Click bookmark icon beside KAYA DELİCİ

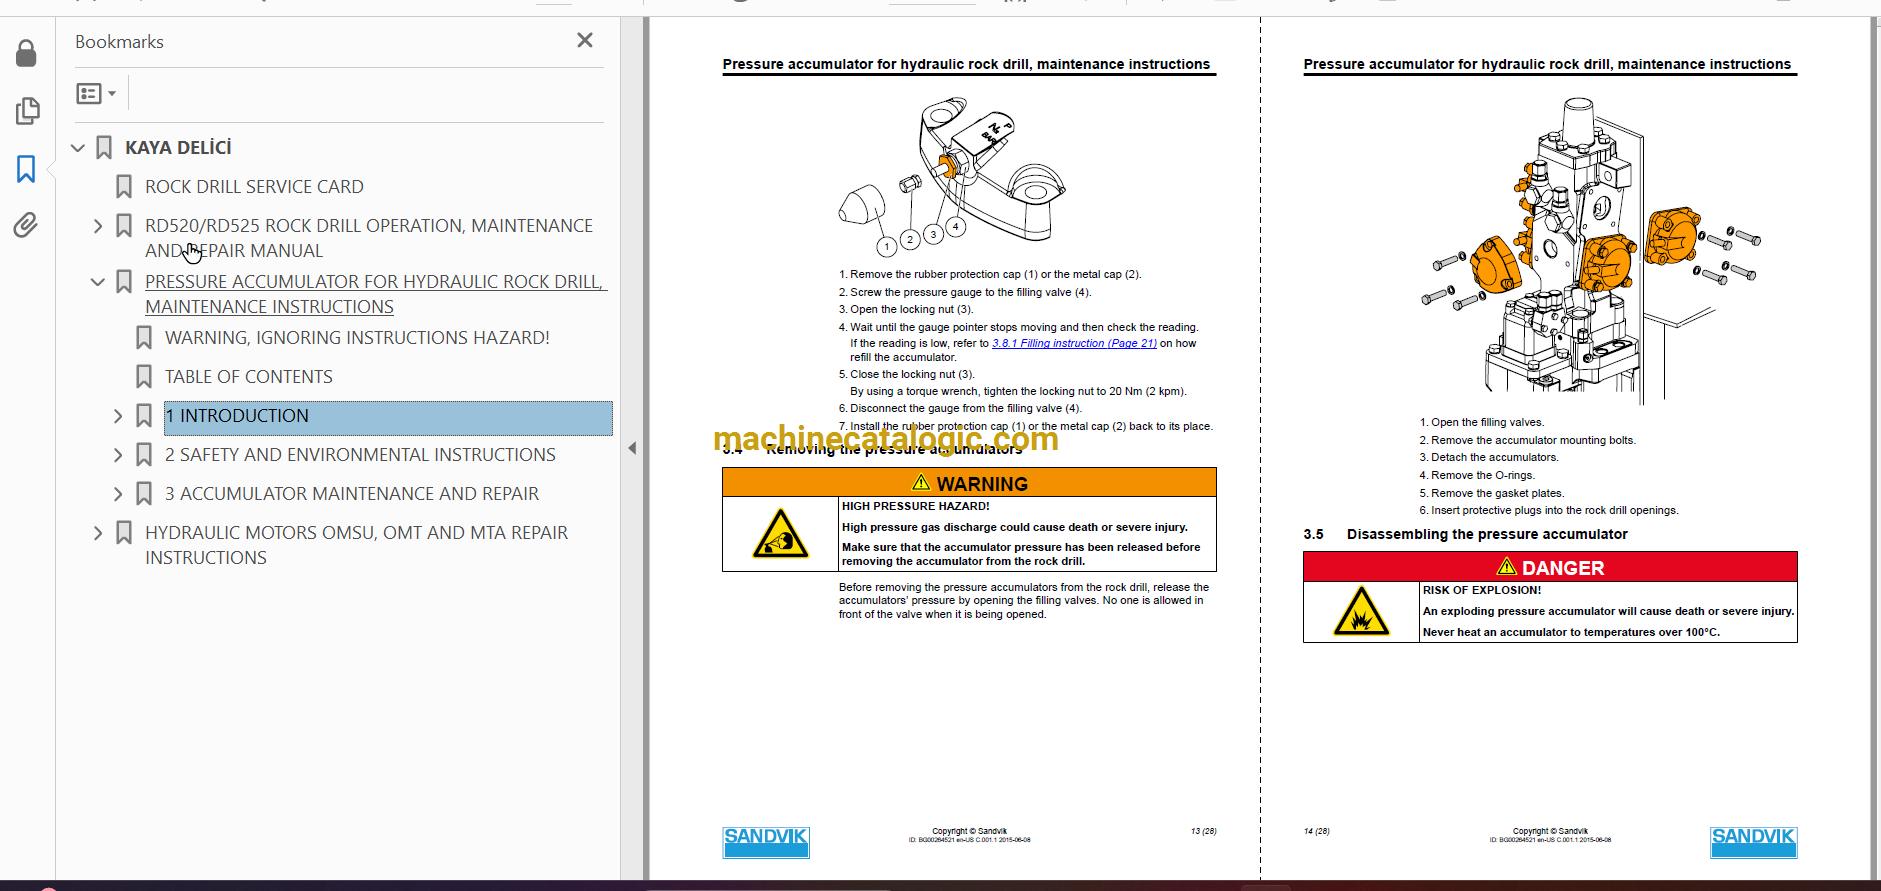click(104, 148)
